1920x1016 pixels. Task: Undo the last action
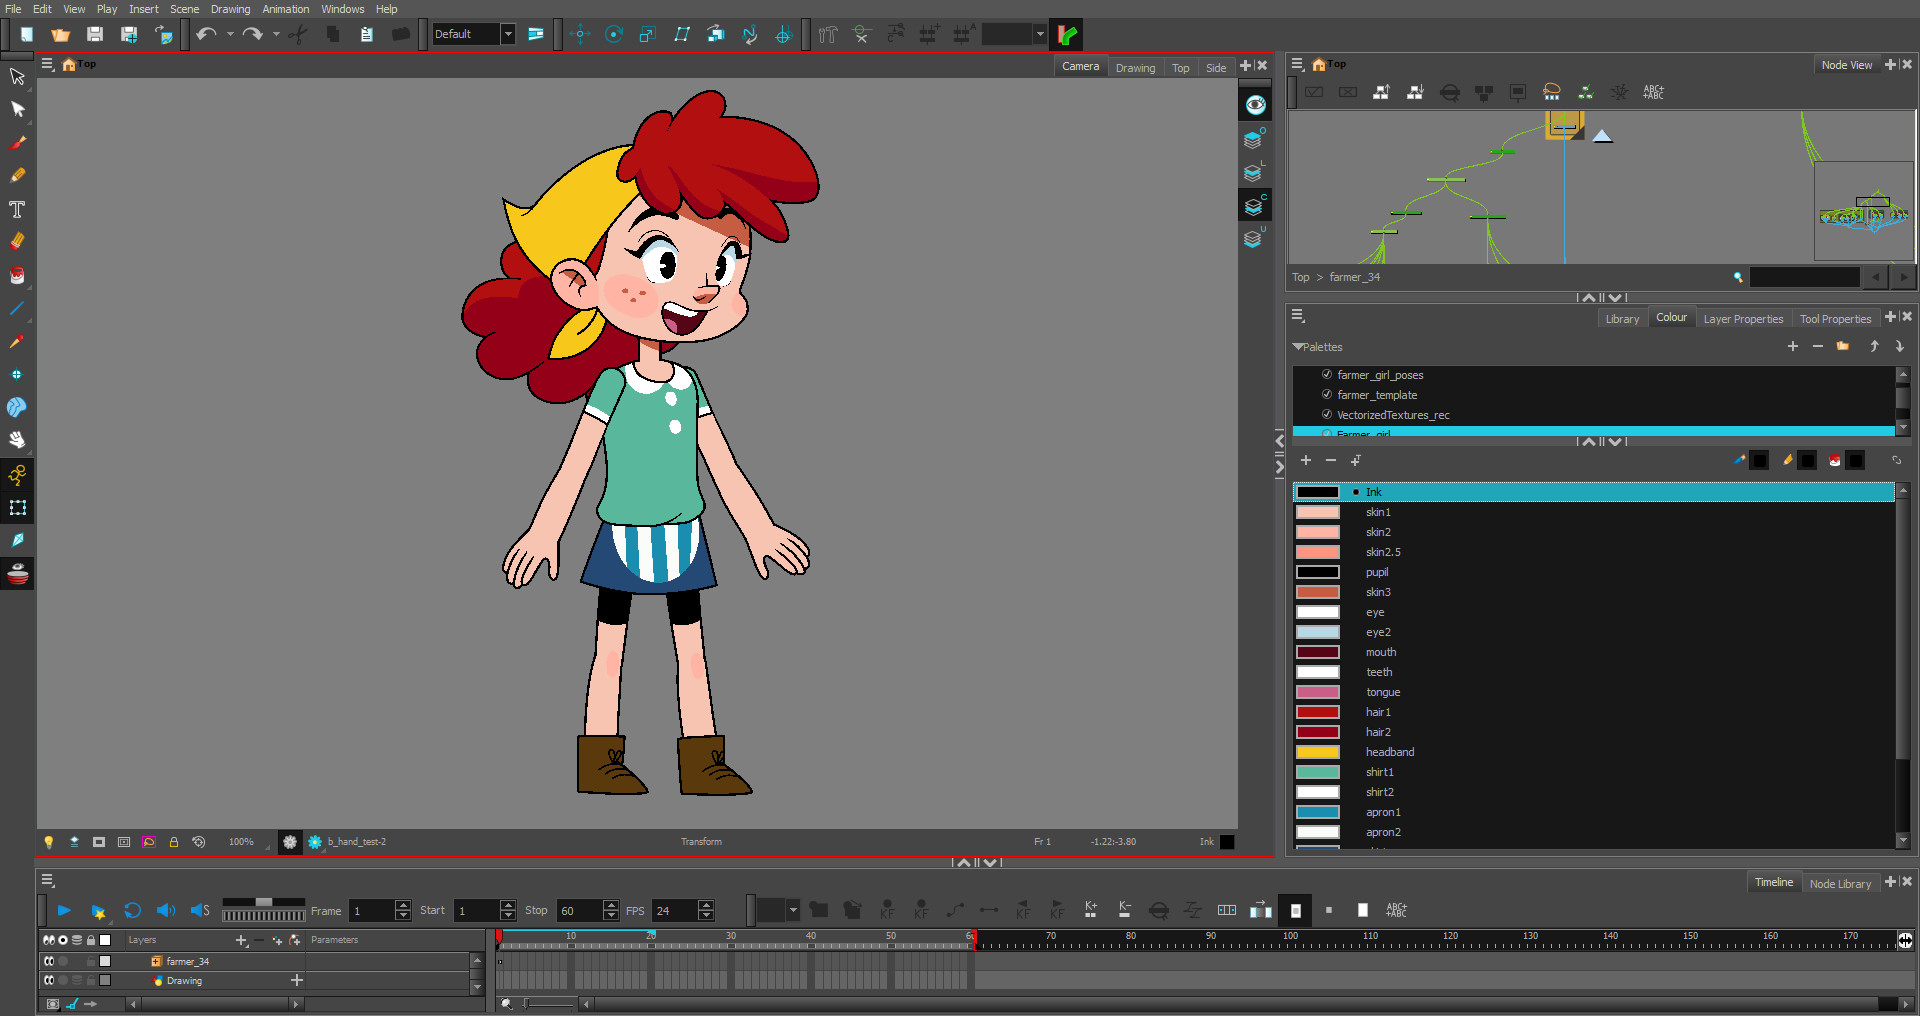coord(206,34)
